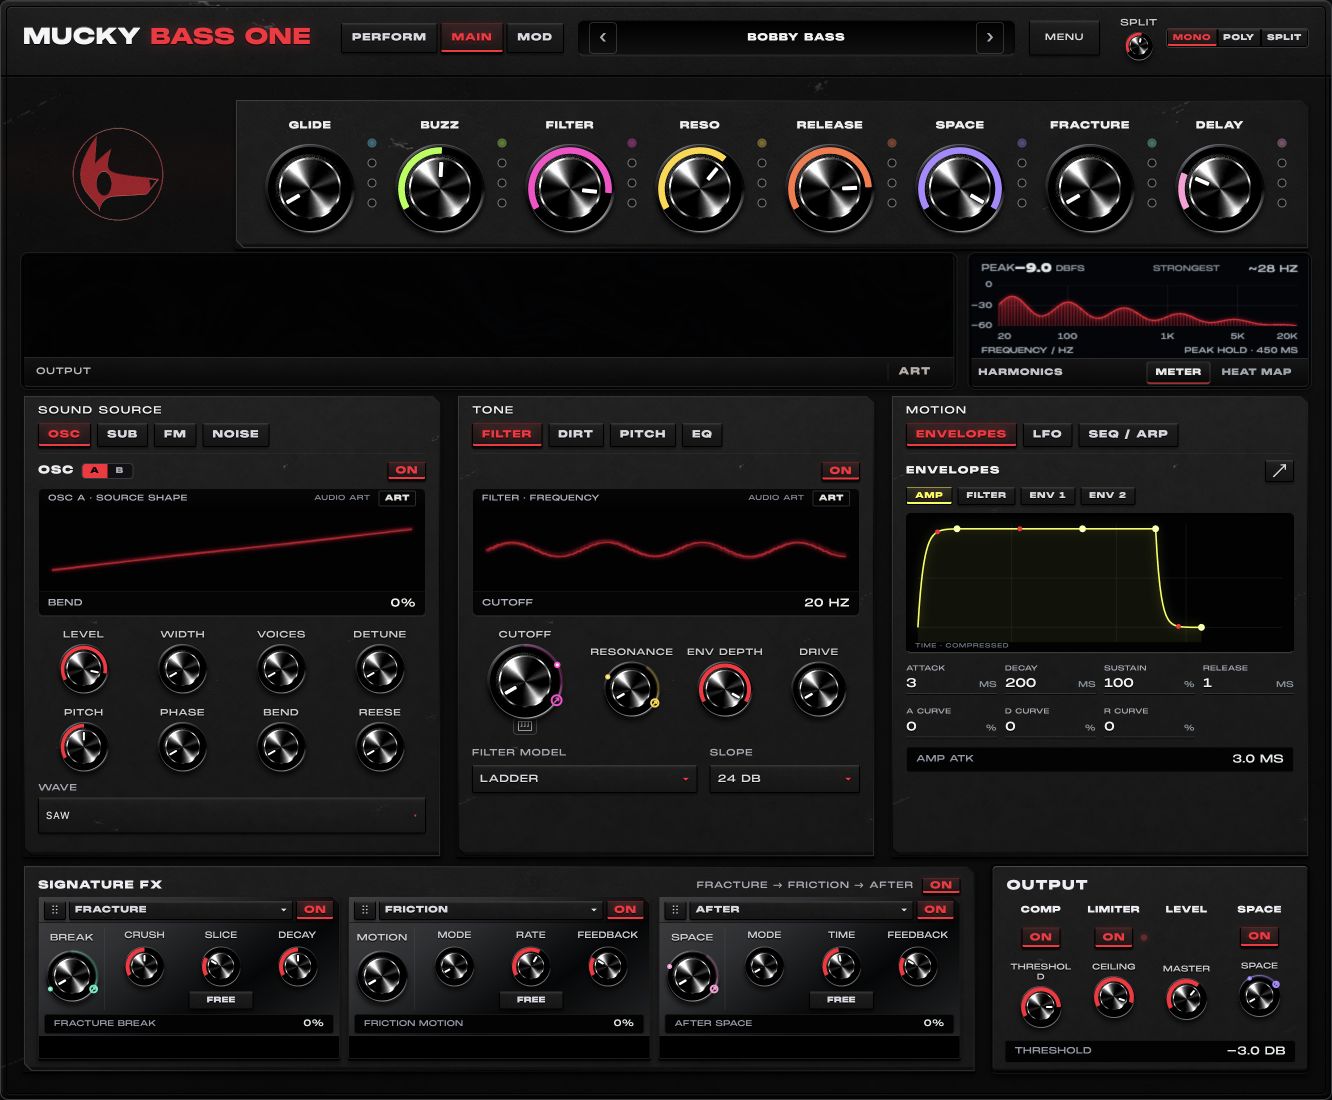Click the FREE button under Slice

(x=221, y=999)
